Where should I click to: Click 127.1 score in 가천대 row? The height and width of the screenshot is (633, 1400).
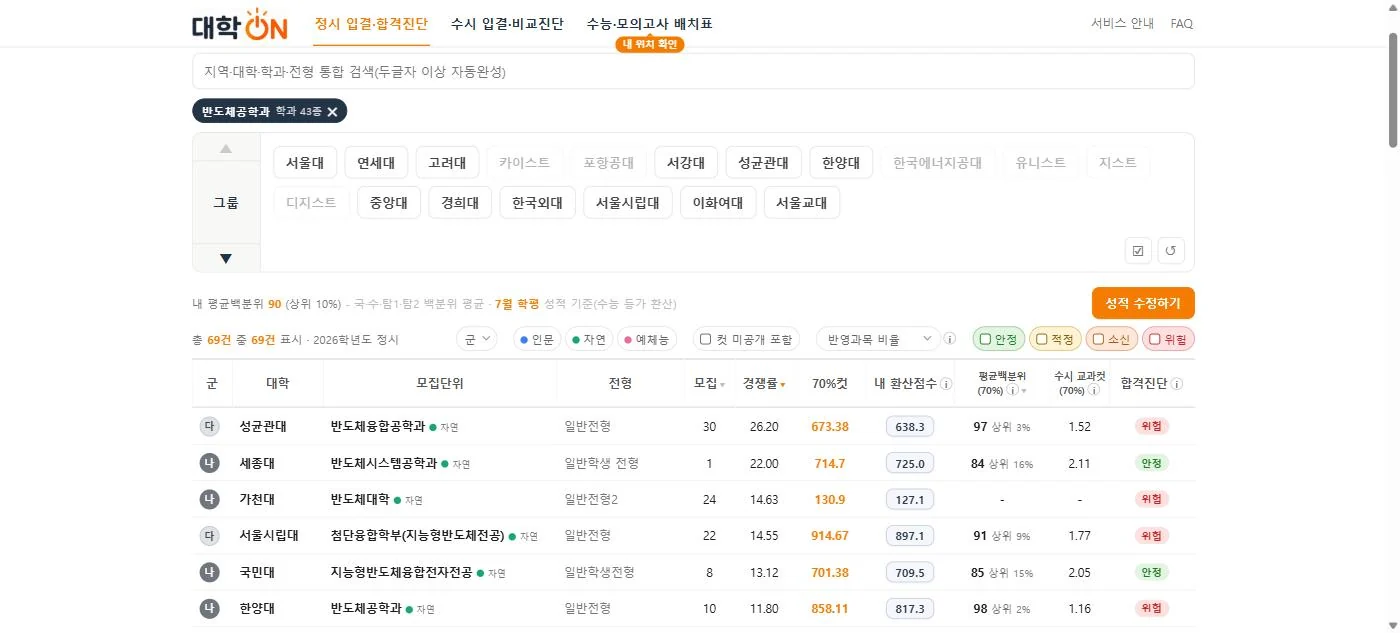(910, 499)
